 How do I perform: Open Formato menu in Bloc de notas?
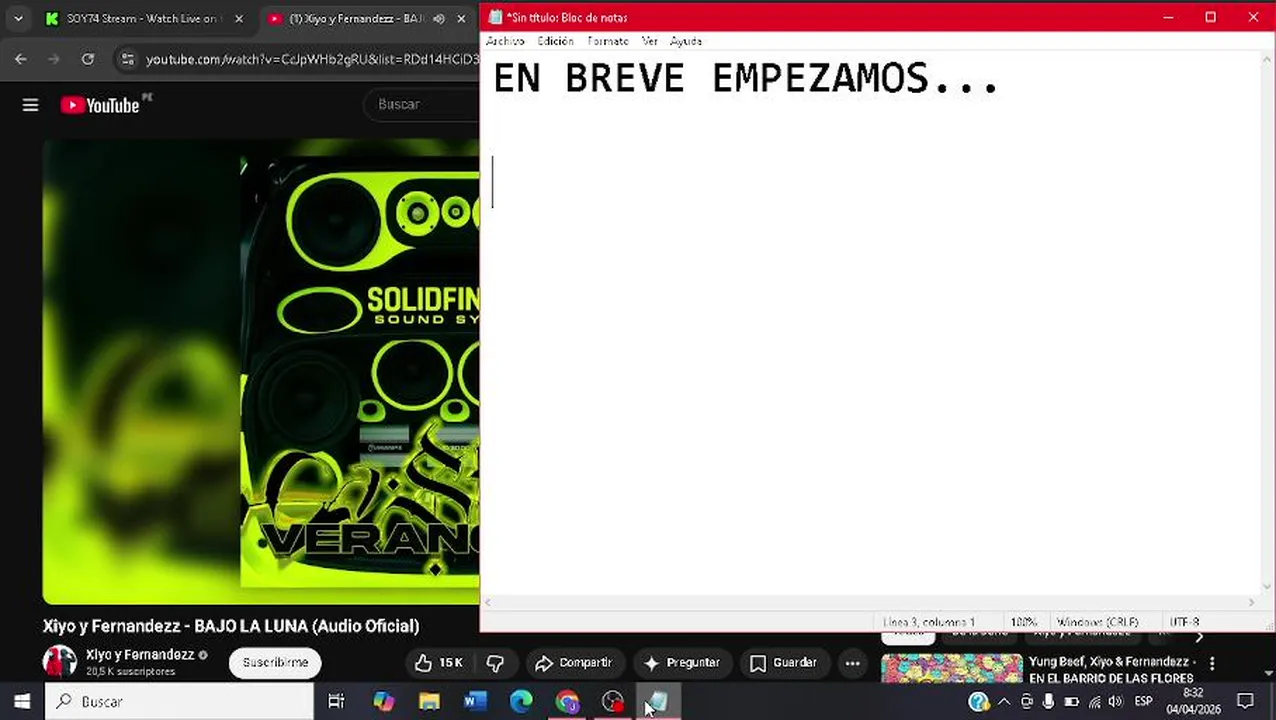pos(608,41)
